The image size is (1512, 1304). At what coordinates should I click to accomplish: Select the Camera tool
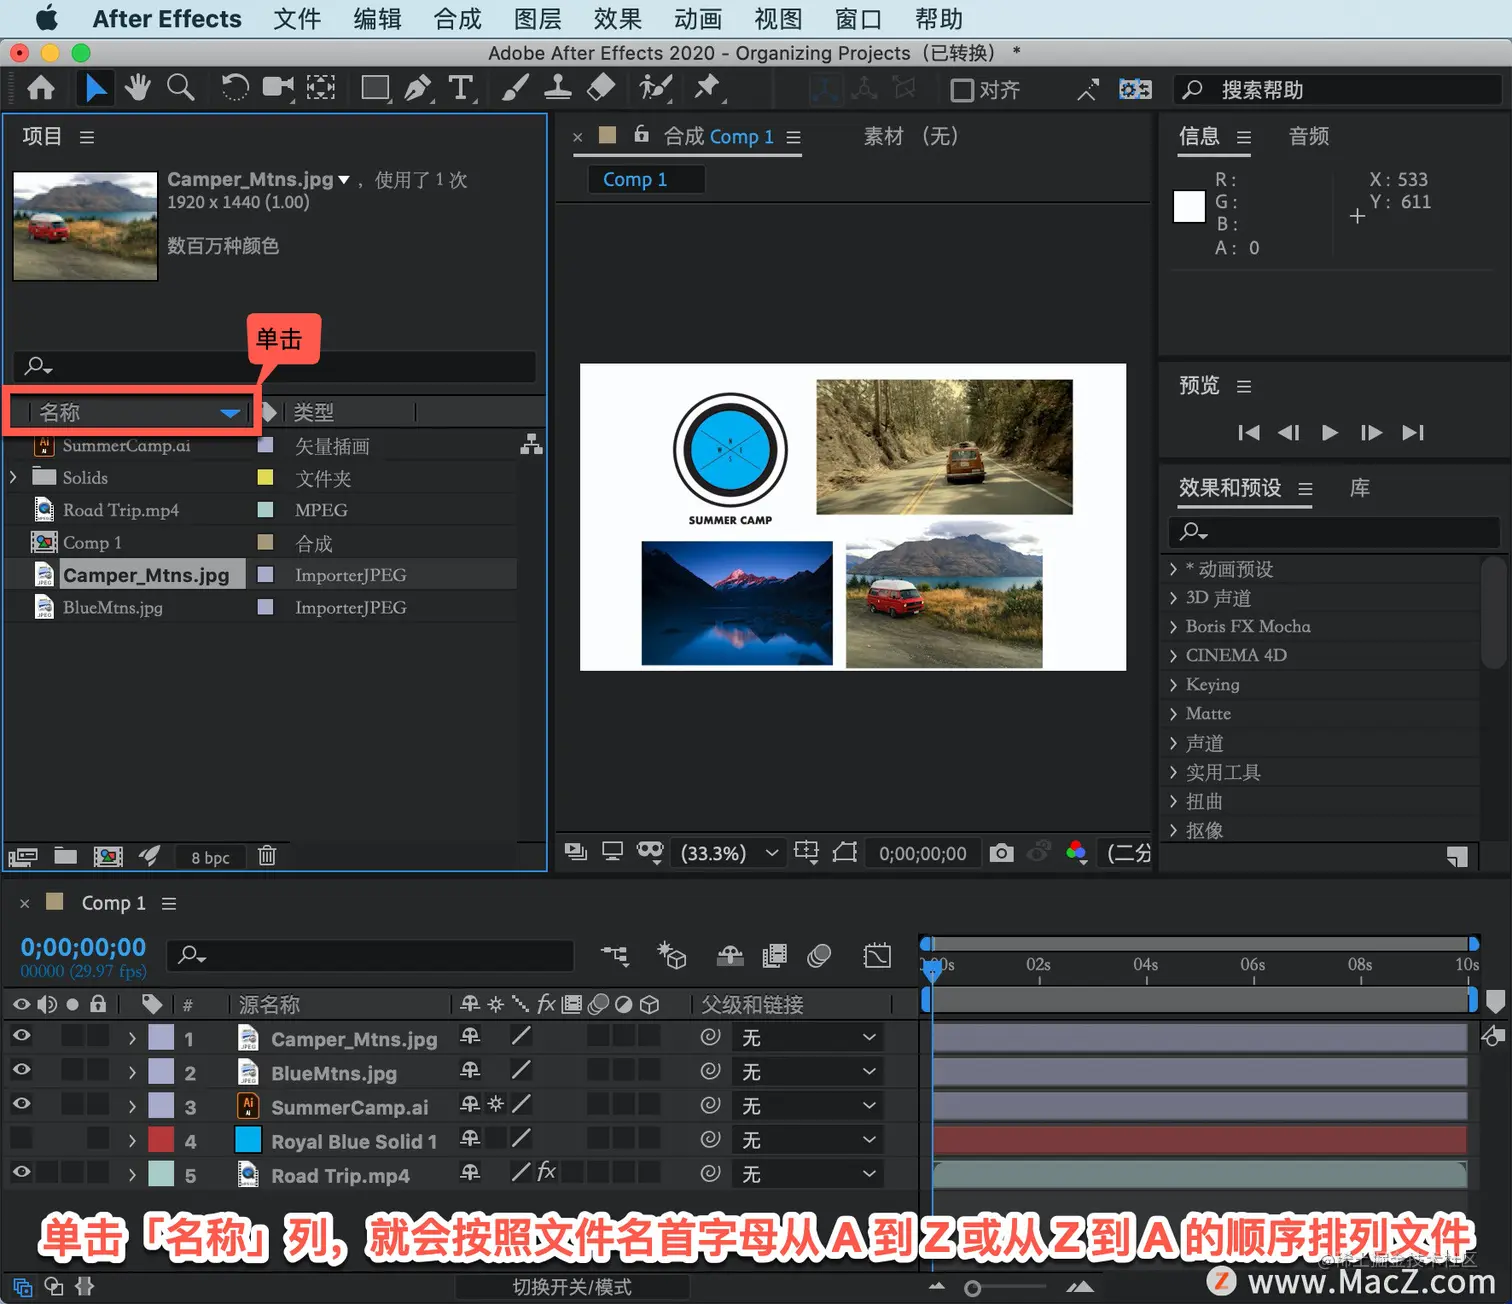[278, 89]
